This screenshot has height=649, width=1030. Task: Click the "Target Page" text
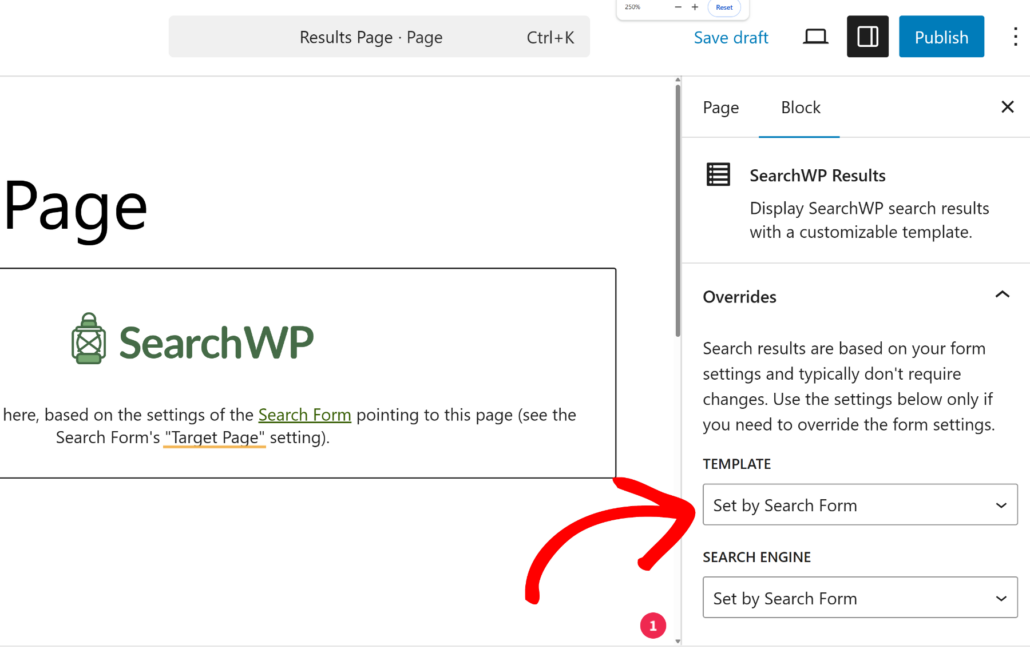214,437
